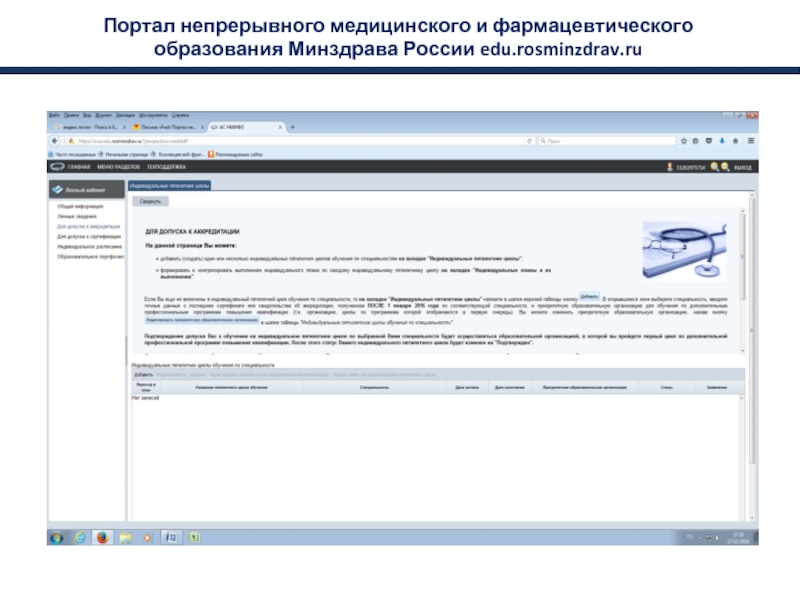Switch to the Письмо mail browser tab
The width and height of the screenshot is (800, 600).
[168, 127]
